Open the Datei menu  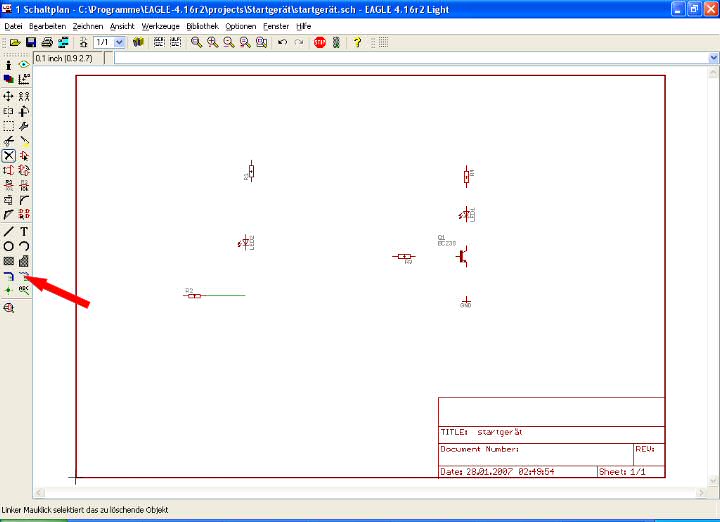click(14, 25)
